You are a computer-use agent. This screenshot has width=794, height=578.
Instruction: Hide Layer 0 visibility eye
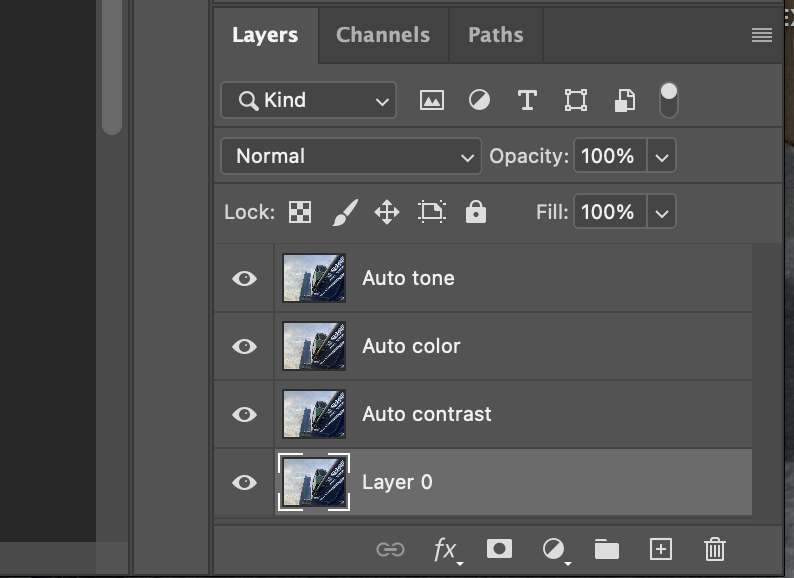[x=245, y=482]
